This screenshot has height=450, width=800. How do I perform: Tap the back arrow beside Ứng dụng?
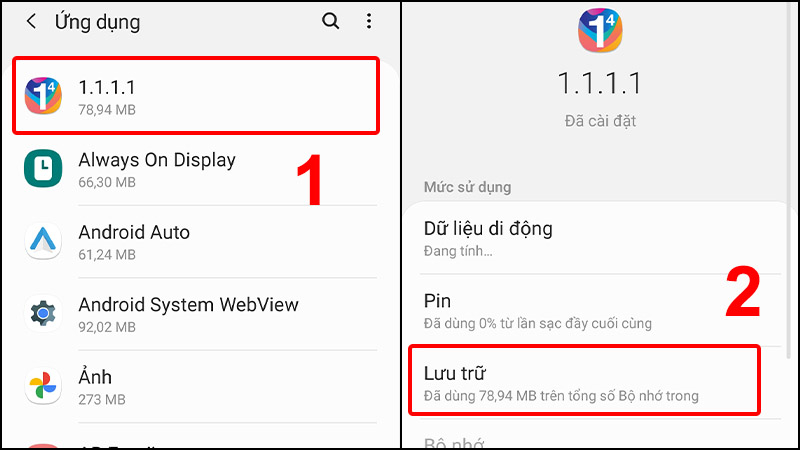(x=32, y=21)
